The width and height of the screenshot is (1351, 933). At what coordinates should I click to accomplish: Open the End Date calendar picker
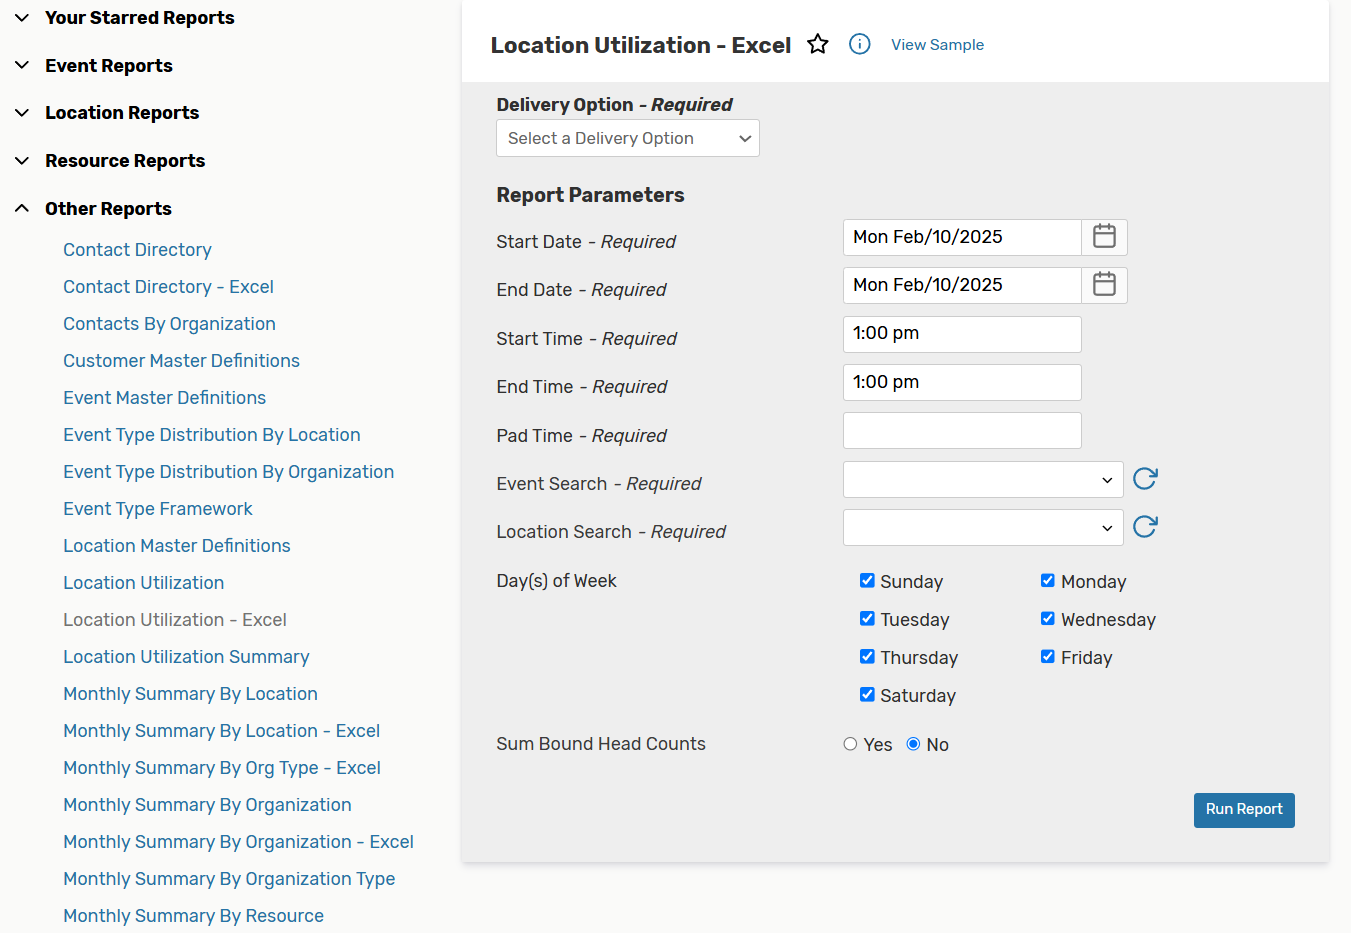[1104, 285]
